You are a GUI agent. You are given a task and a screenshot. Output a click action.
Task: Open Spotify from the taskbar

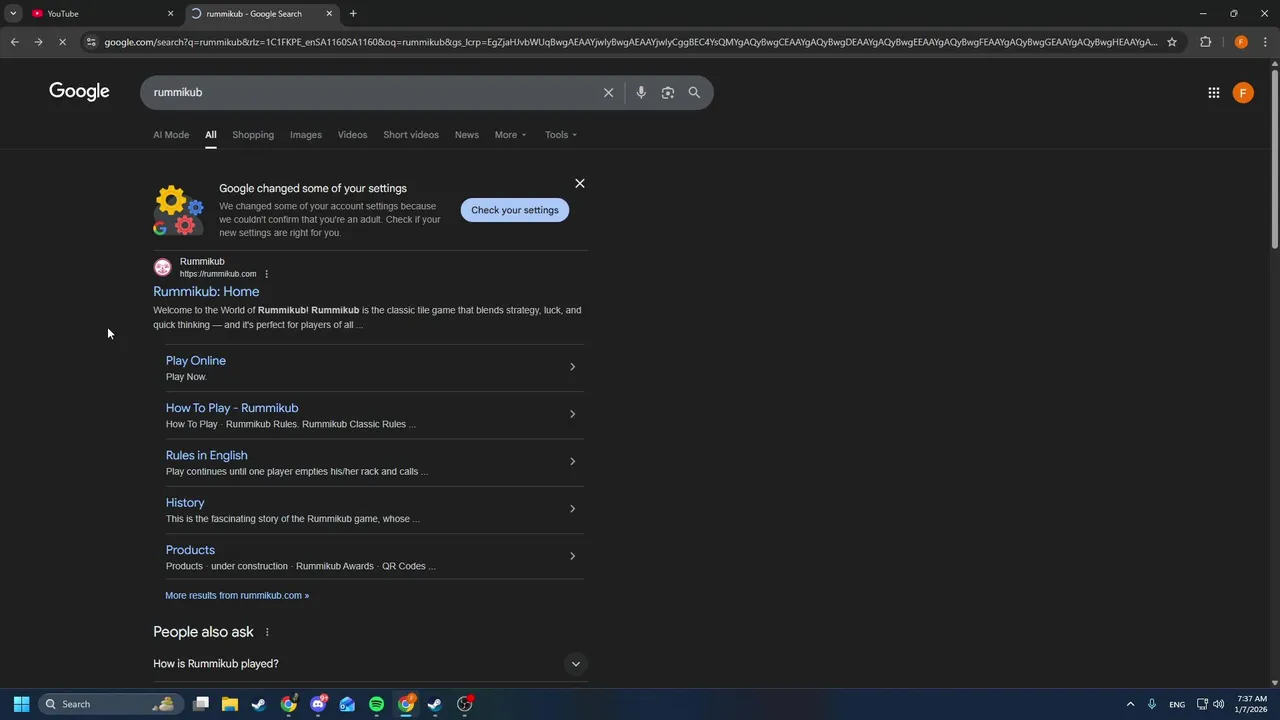[376, 704]
